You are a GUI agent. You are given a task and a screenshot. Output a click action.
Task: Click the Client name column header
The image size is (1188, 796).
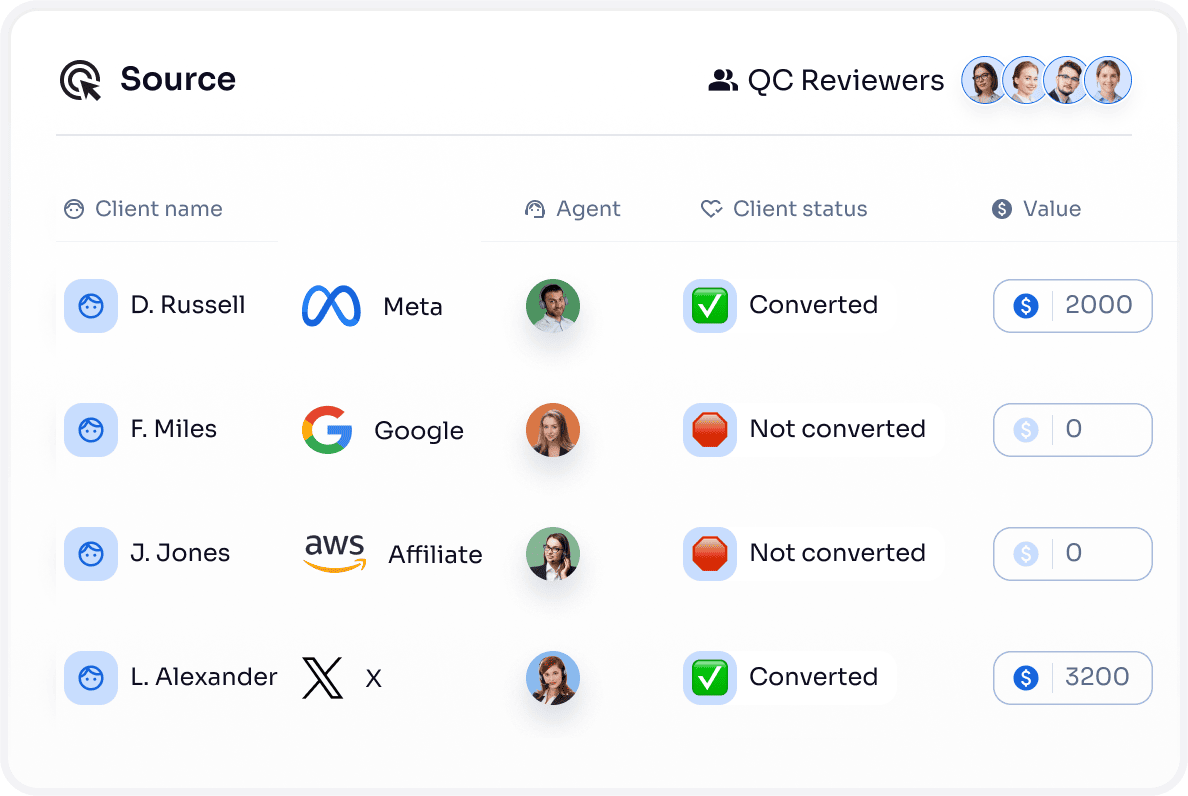(158, 209)
